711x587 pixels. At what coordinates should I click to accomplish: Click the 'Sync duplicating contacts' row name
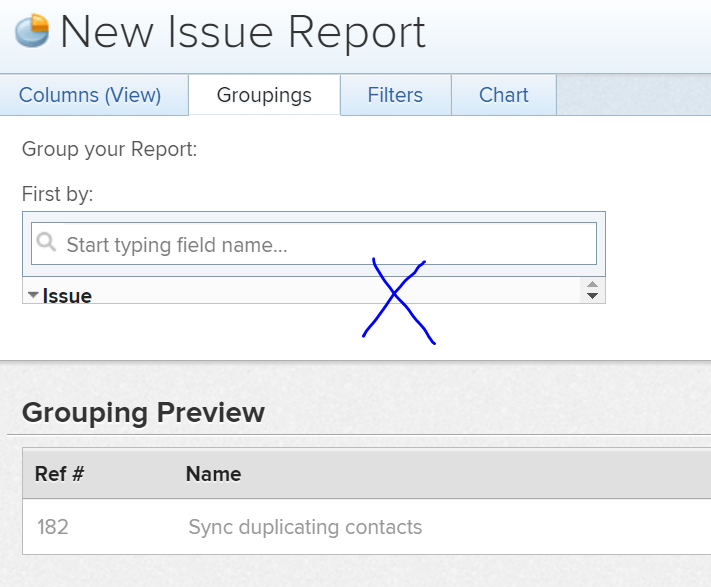[305, 527]
